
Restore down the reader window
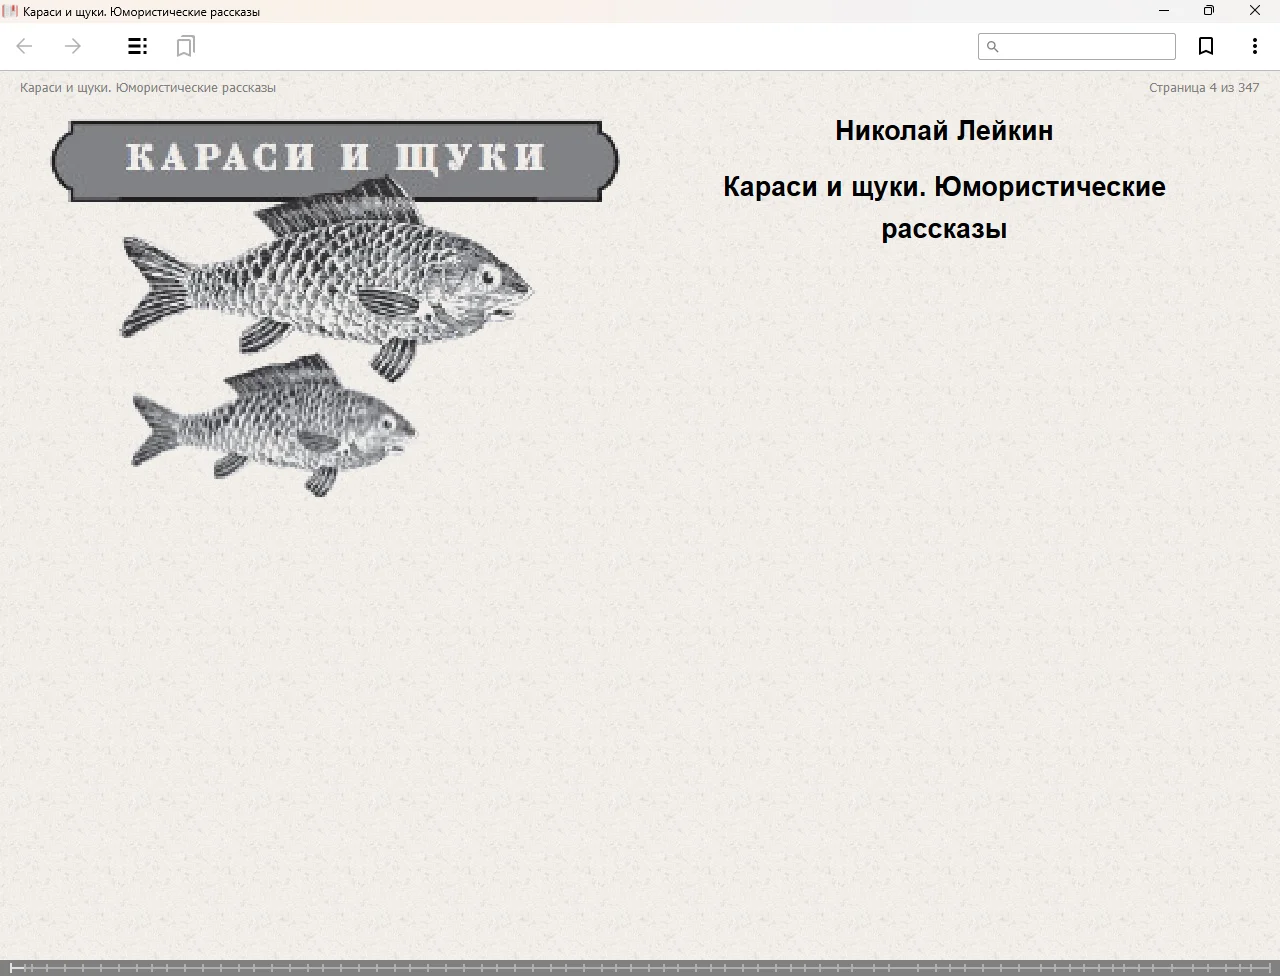1209,11
